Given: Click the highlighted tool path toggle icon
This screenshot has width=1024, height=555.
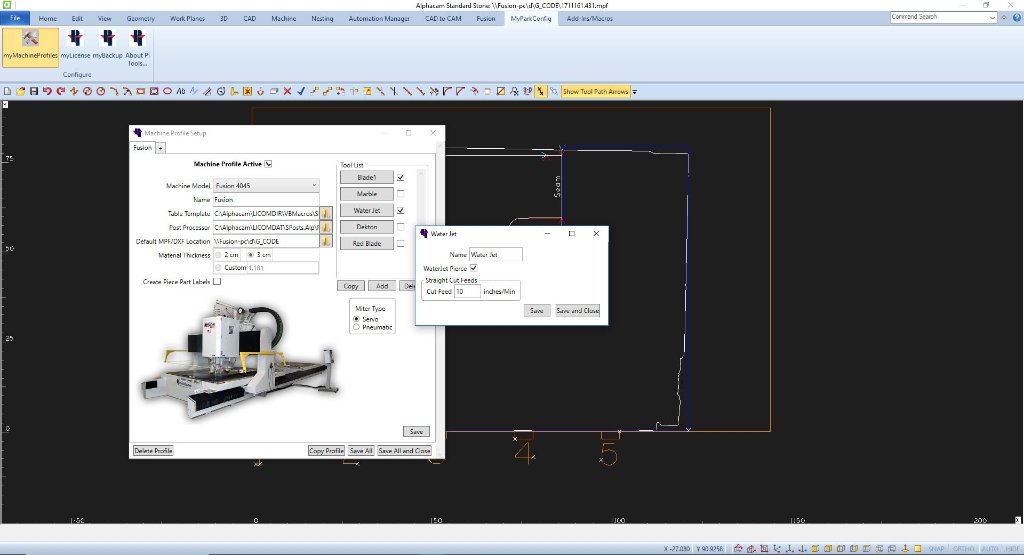Looking at the screenshot, I should pos(541,91).
